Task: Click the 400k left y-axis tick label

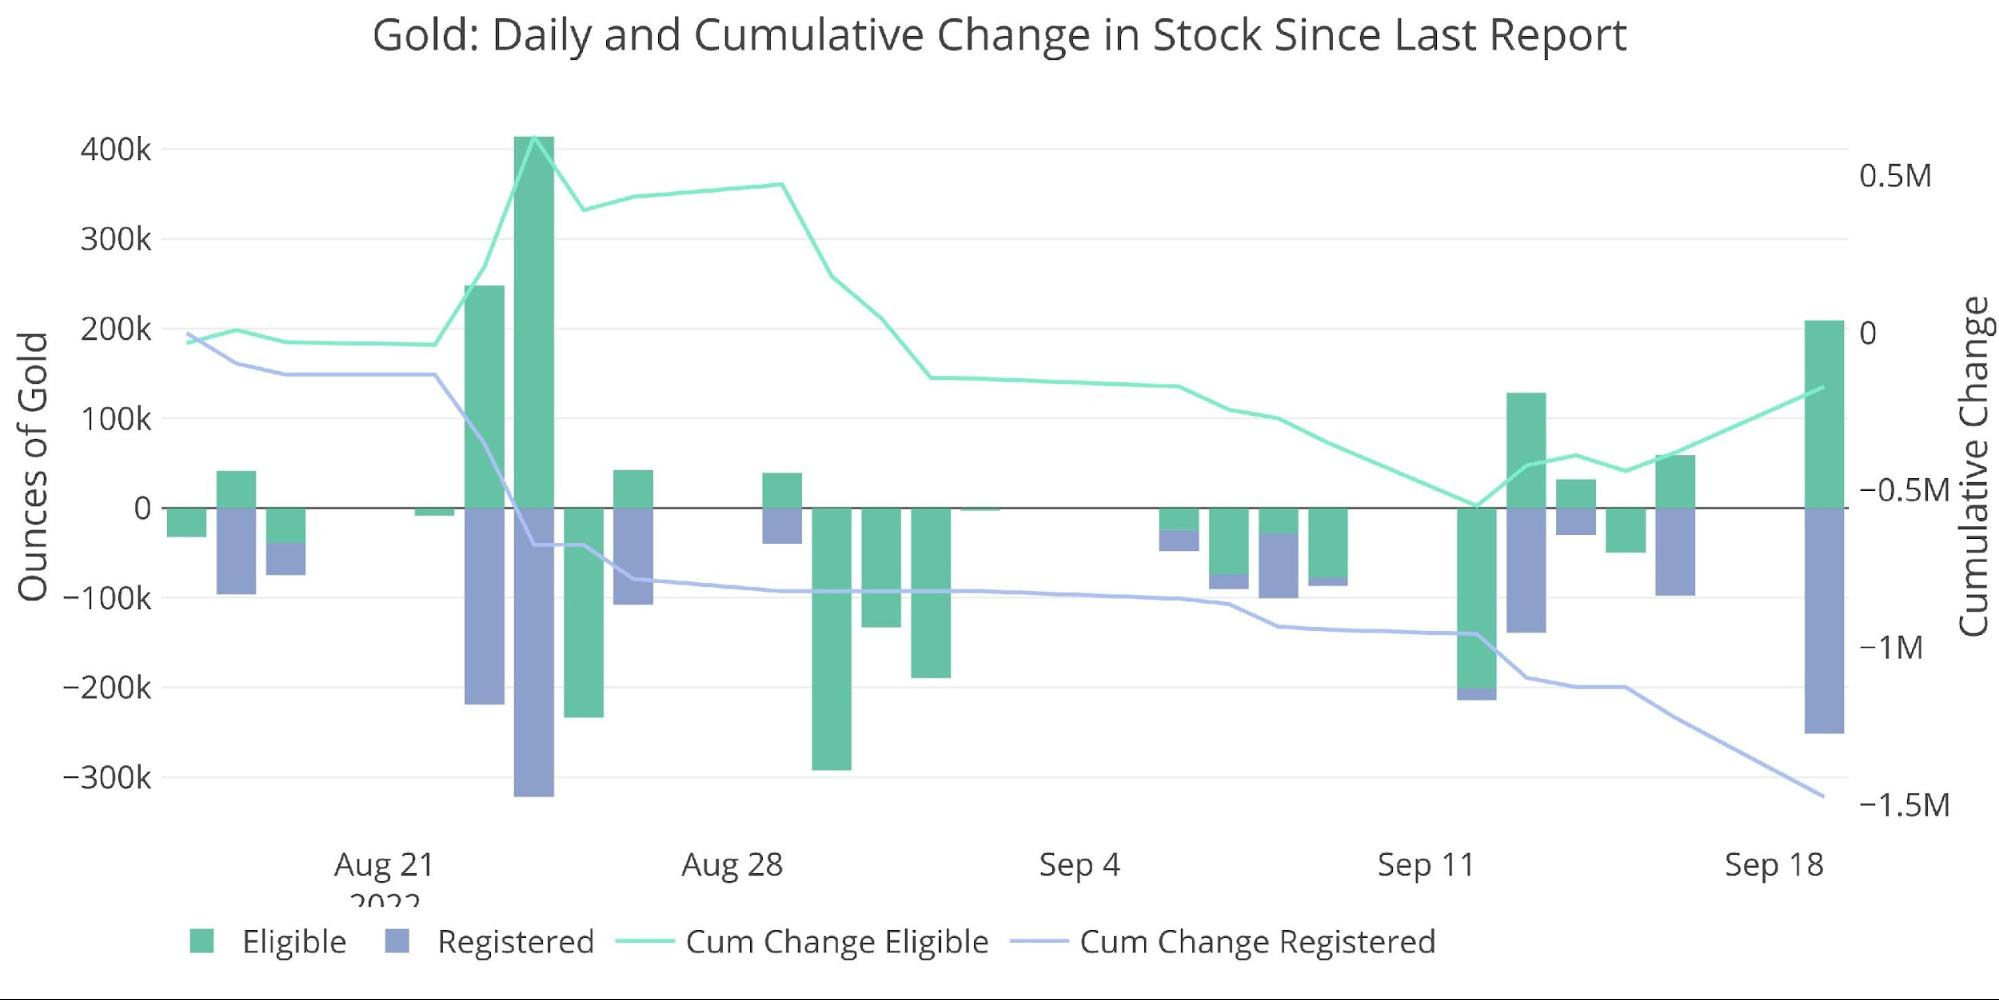Action: pyautogui.click(x=116, y=150)
